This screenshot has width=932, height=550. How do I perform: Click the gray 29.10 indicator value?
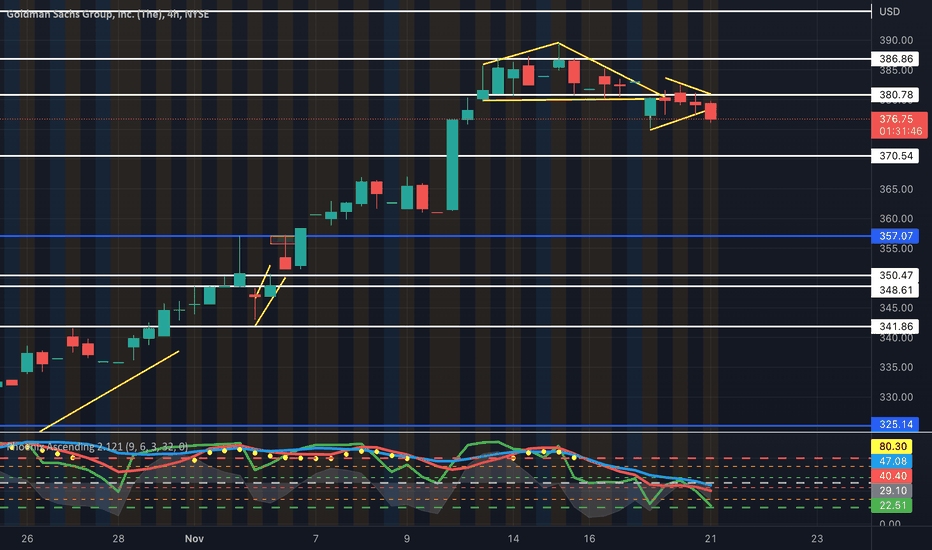click(892, 491)
